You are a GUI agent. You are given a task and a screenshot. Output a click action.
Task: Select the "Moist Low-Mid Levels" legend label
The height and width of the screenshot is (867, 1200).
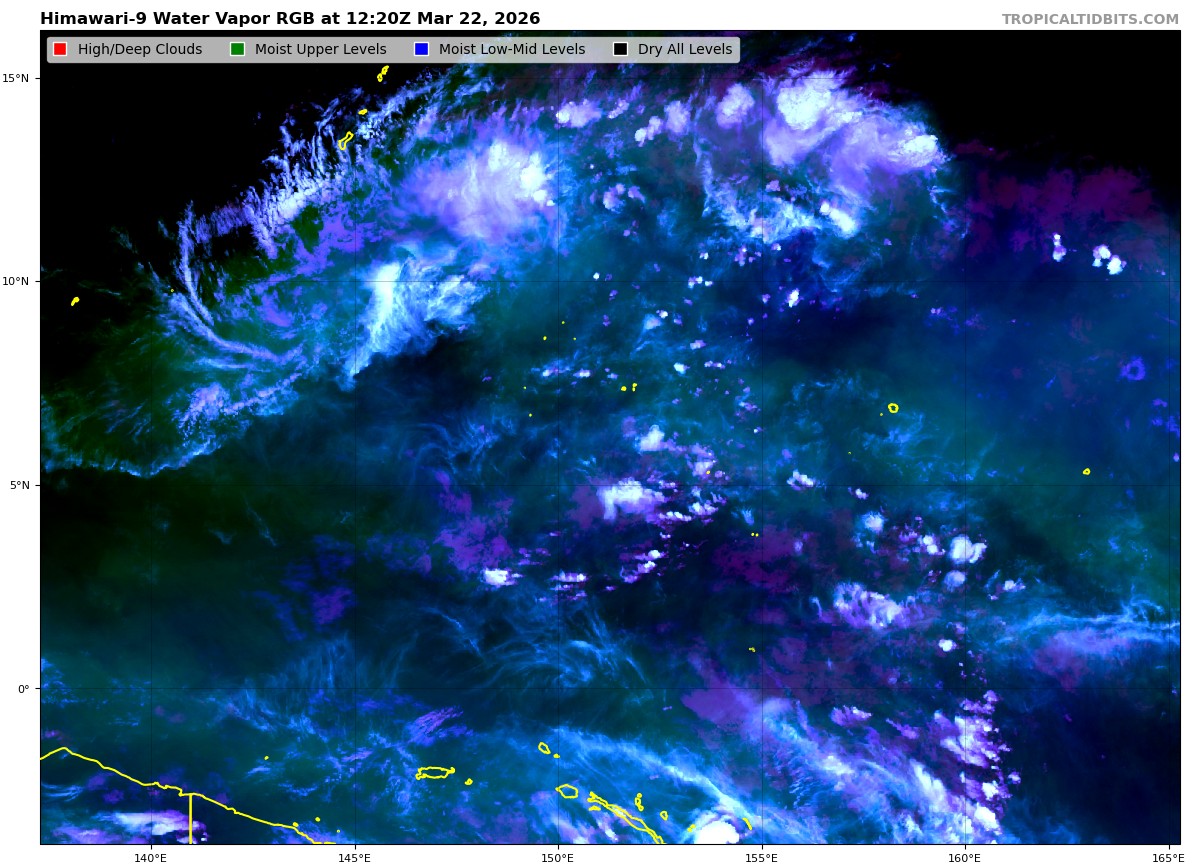[x=511, y=50]
